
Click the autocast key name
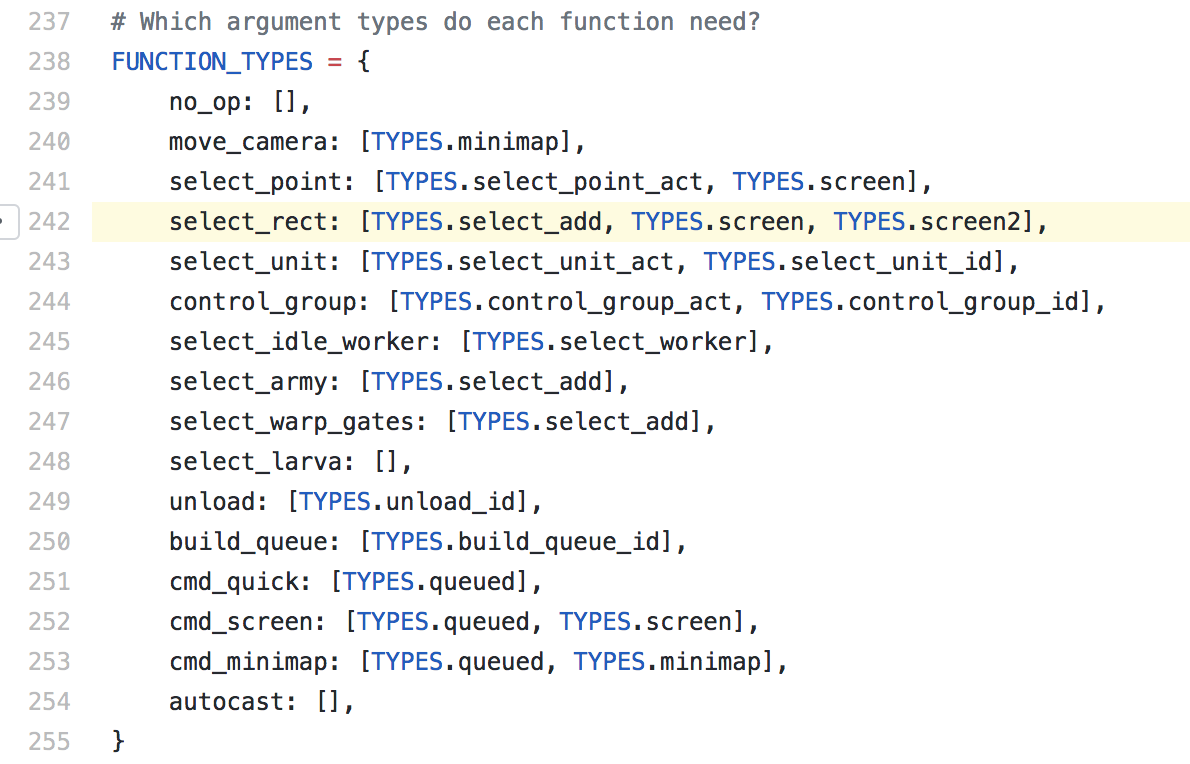pyautogui.click(x=226, y=702)
